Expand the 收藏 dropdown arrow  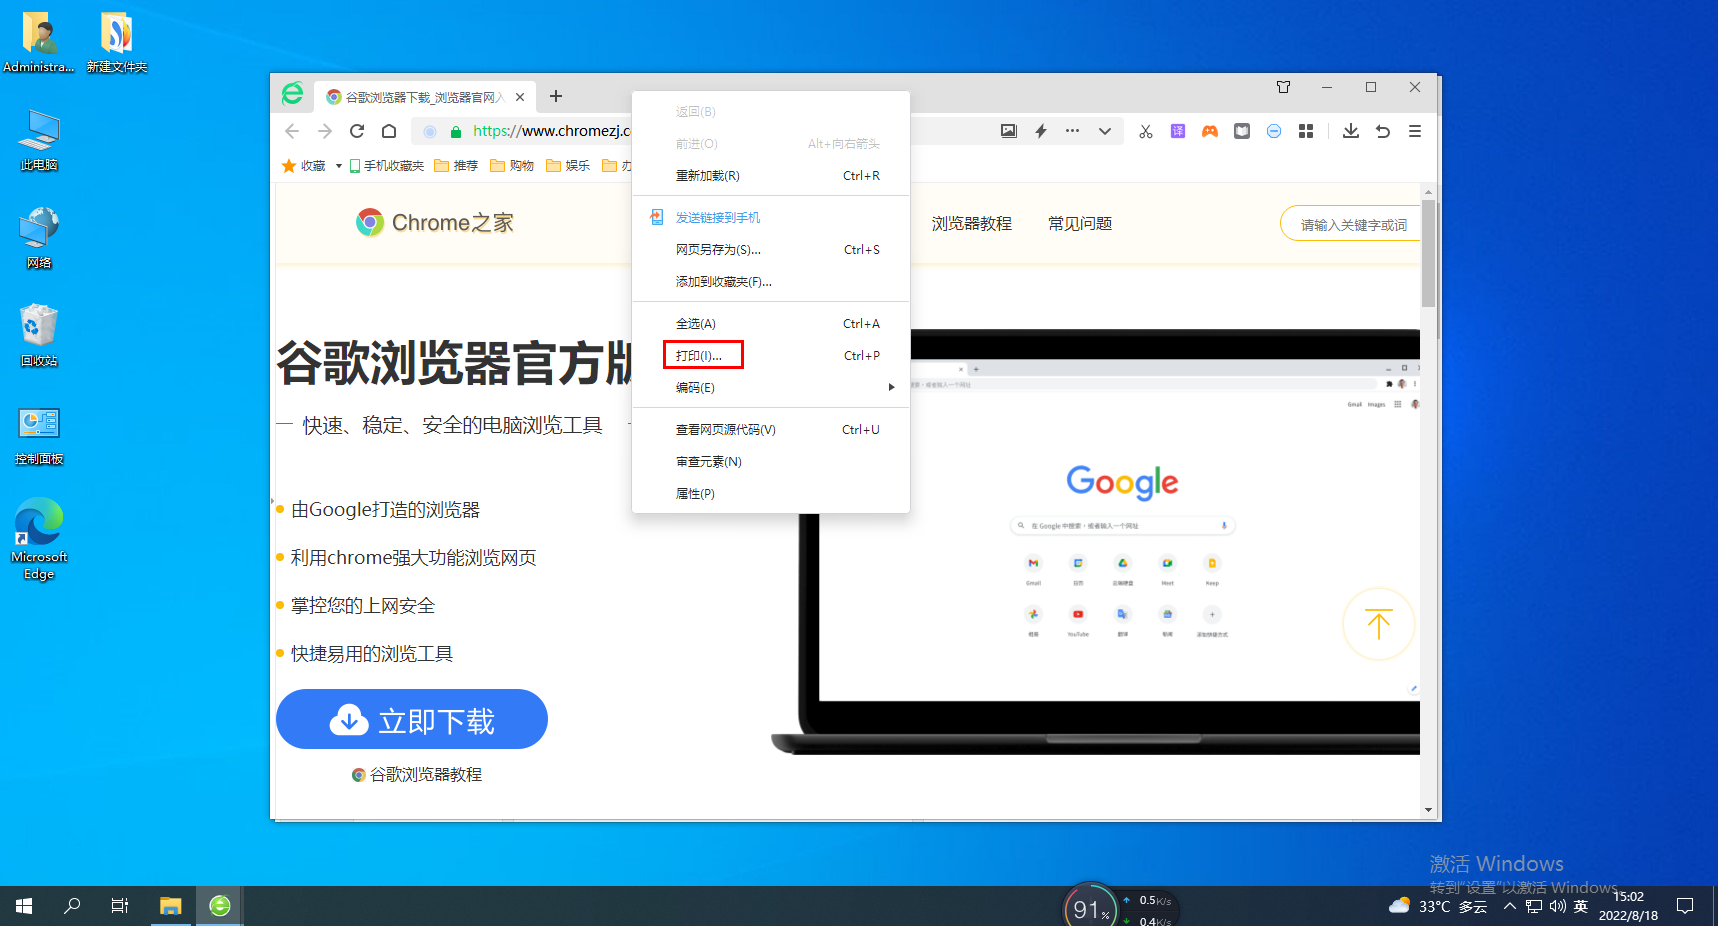click(x=339, y=166)
